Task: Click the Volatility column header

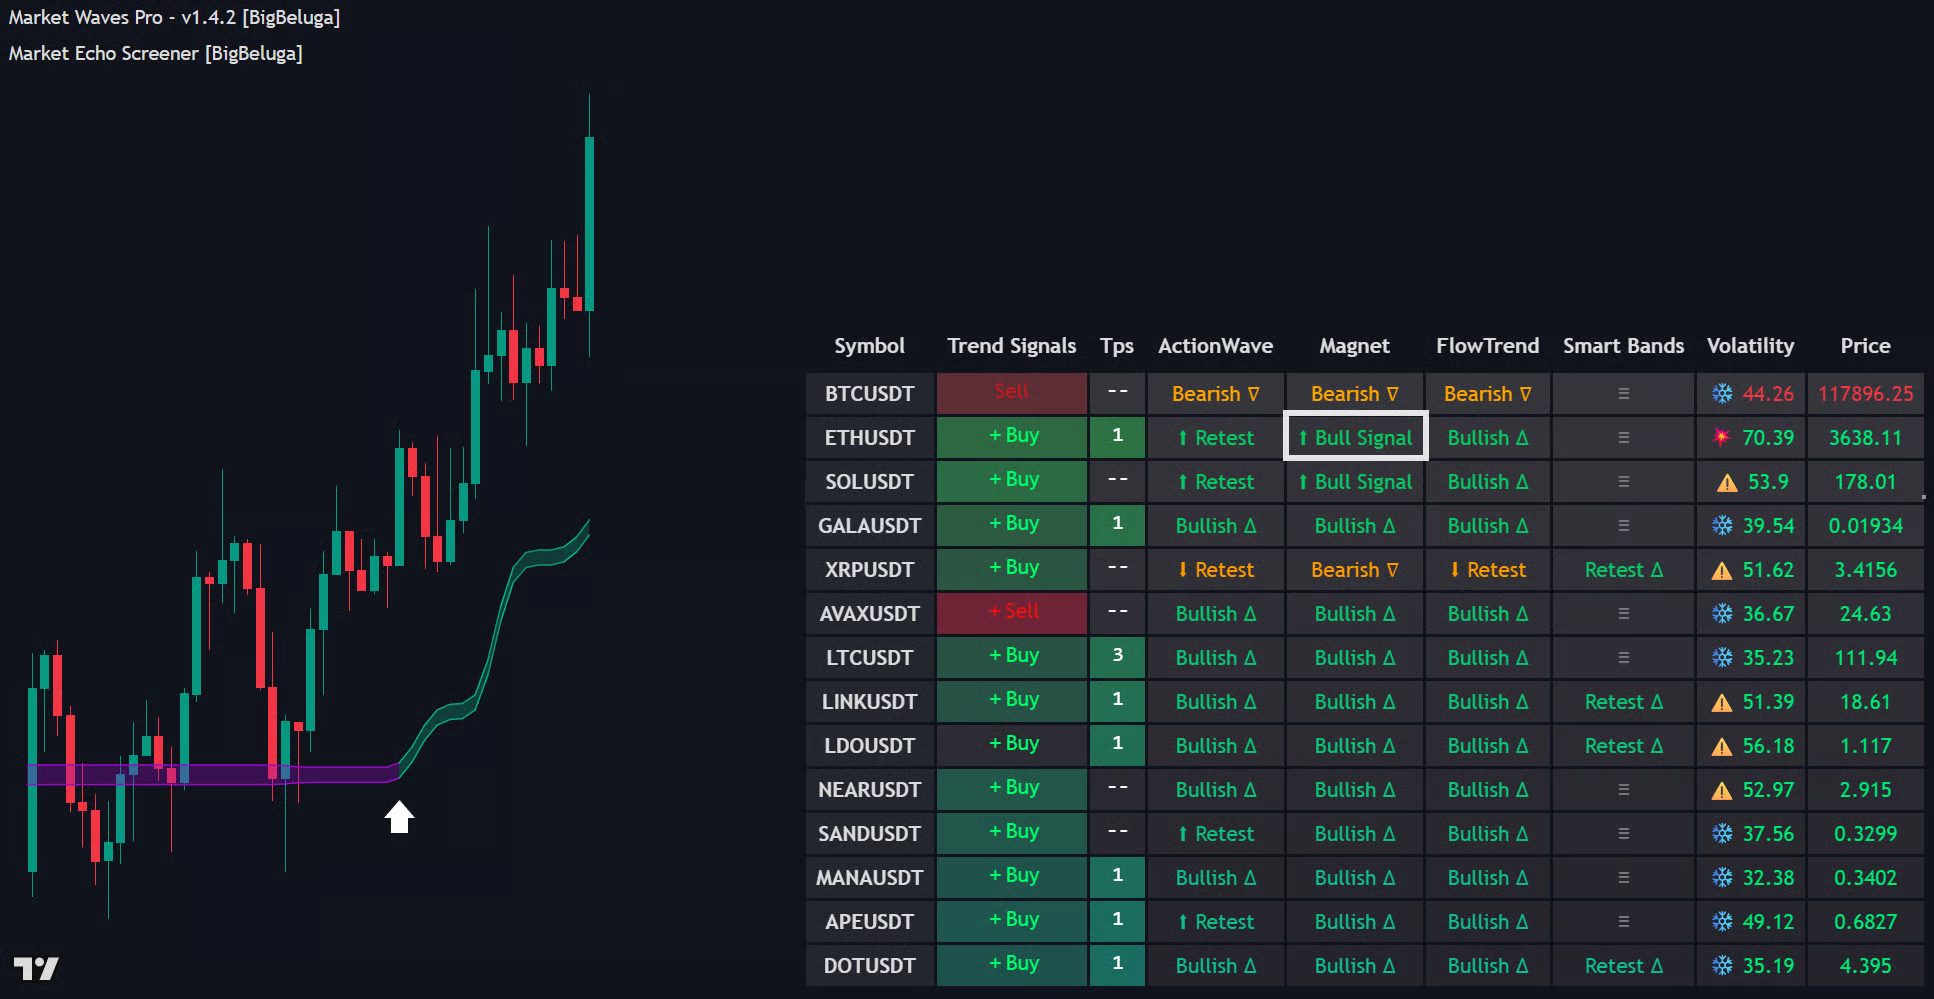Action: pyautogui.click(x=1750, y=346)
